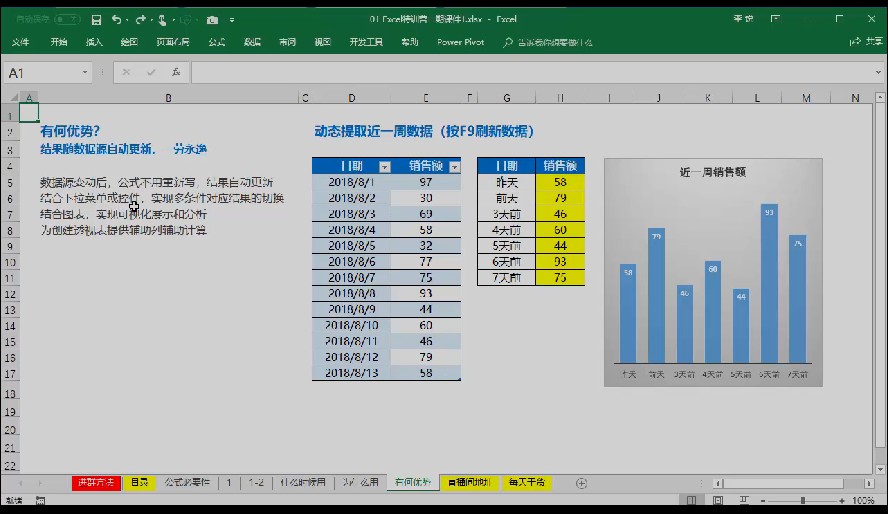Expand the formula bar with its arrow
The height and width of the screenshot is (514, 888).
click(878, 72)
